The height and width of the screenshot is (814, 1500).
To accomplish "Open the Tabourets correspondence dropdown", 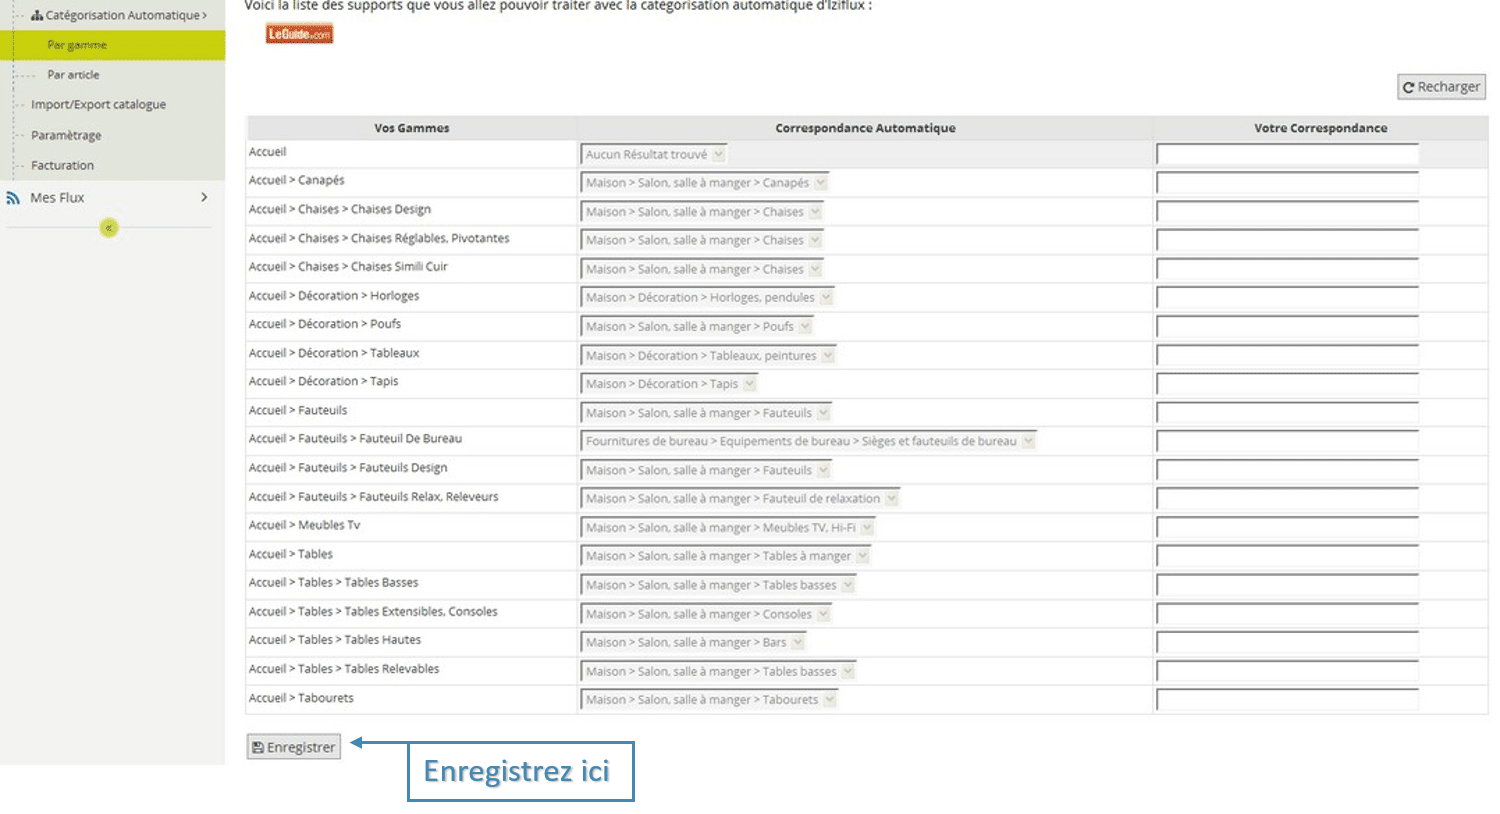I will (x=709, y=700).
